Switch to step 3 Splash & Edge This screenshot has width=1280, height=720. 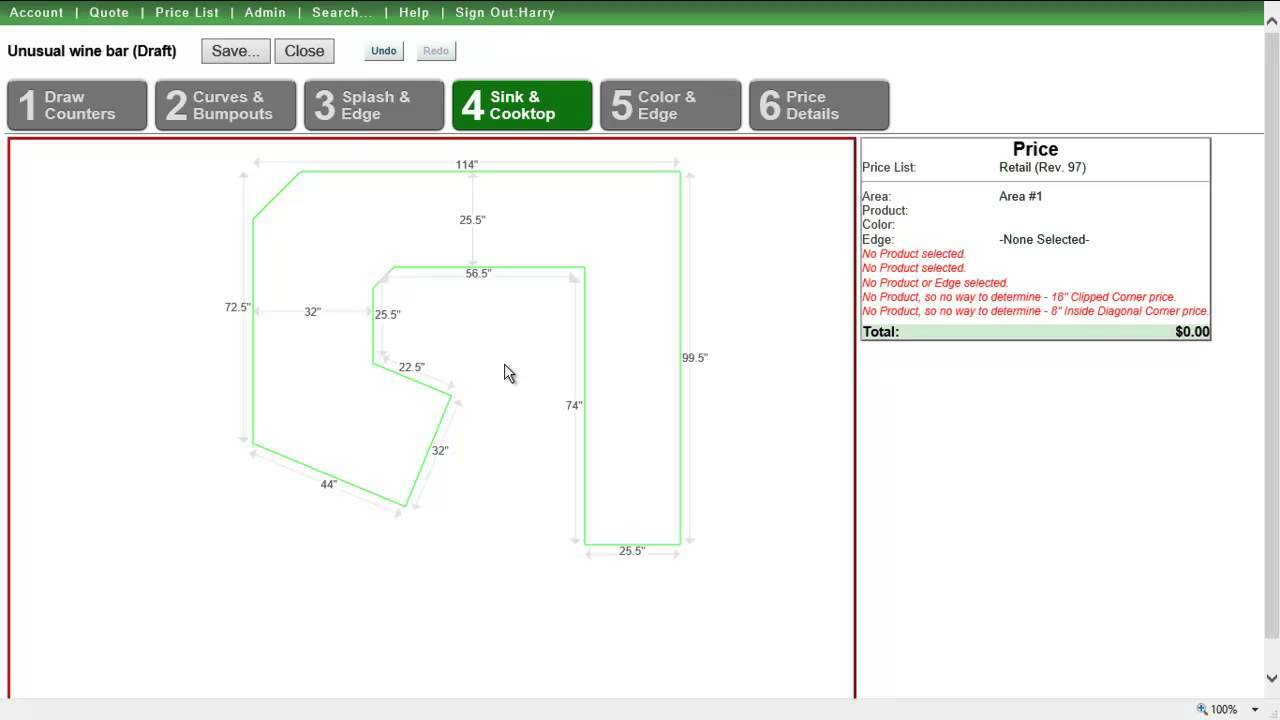click(x=374, y=105)
